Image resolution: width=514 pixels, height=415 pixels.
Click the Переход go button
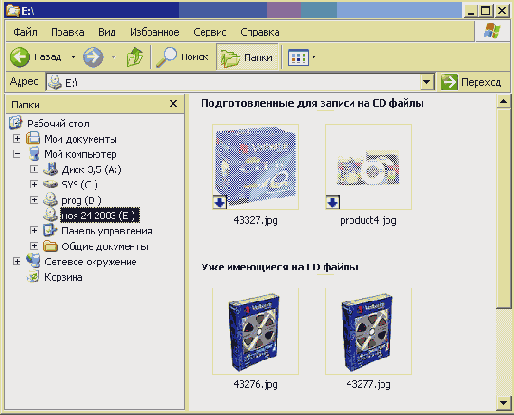[471, 82]
